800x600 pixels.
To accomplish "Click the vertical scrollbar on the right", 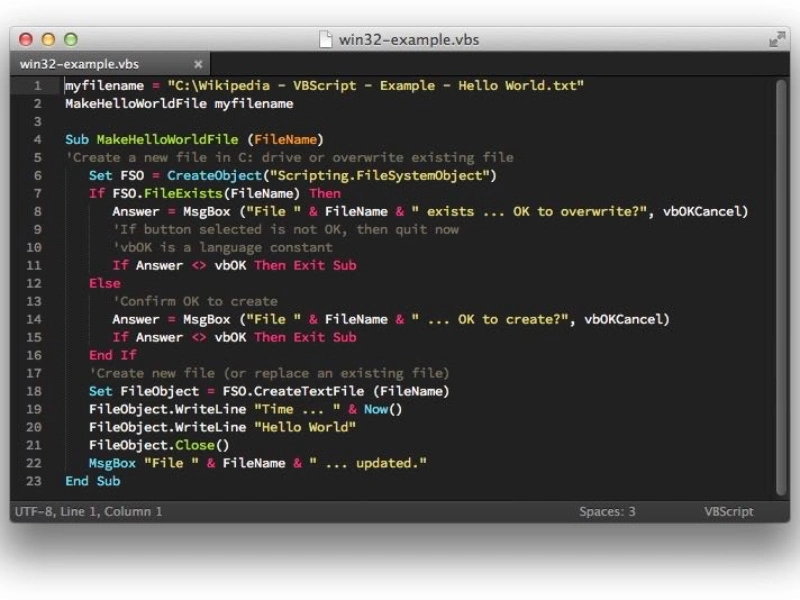I will pyautogui.click(x=781, y=280).
